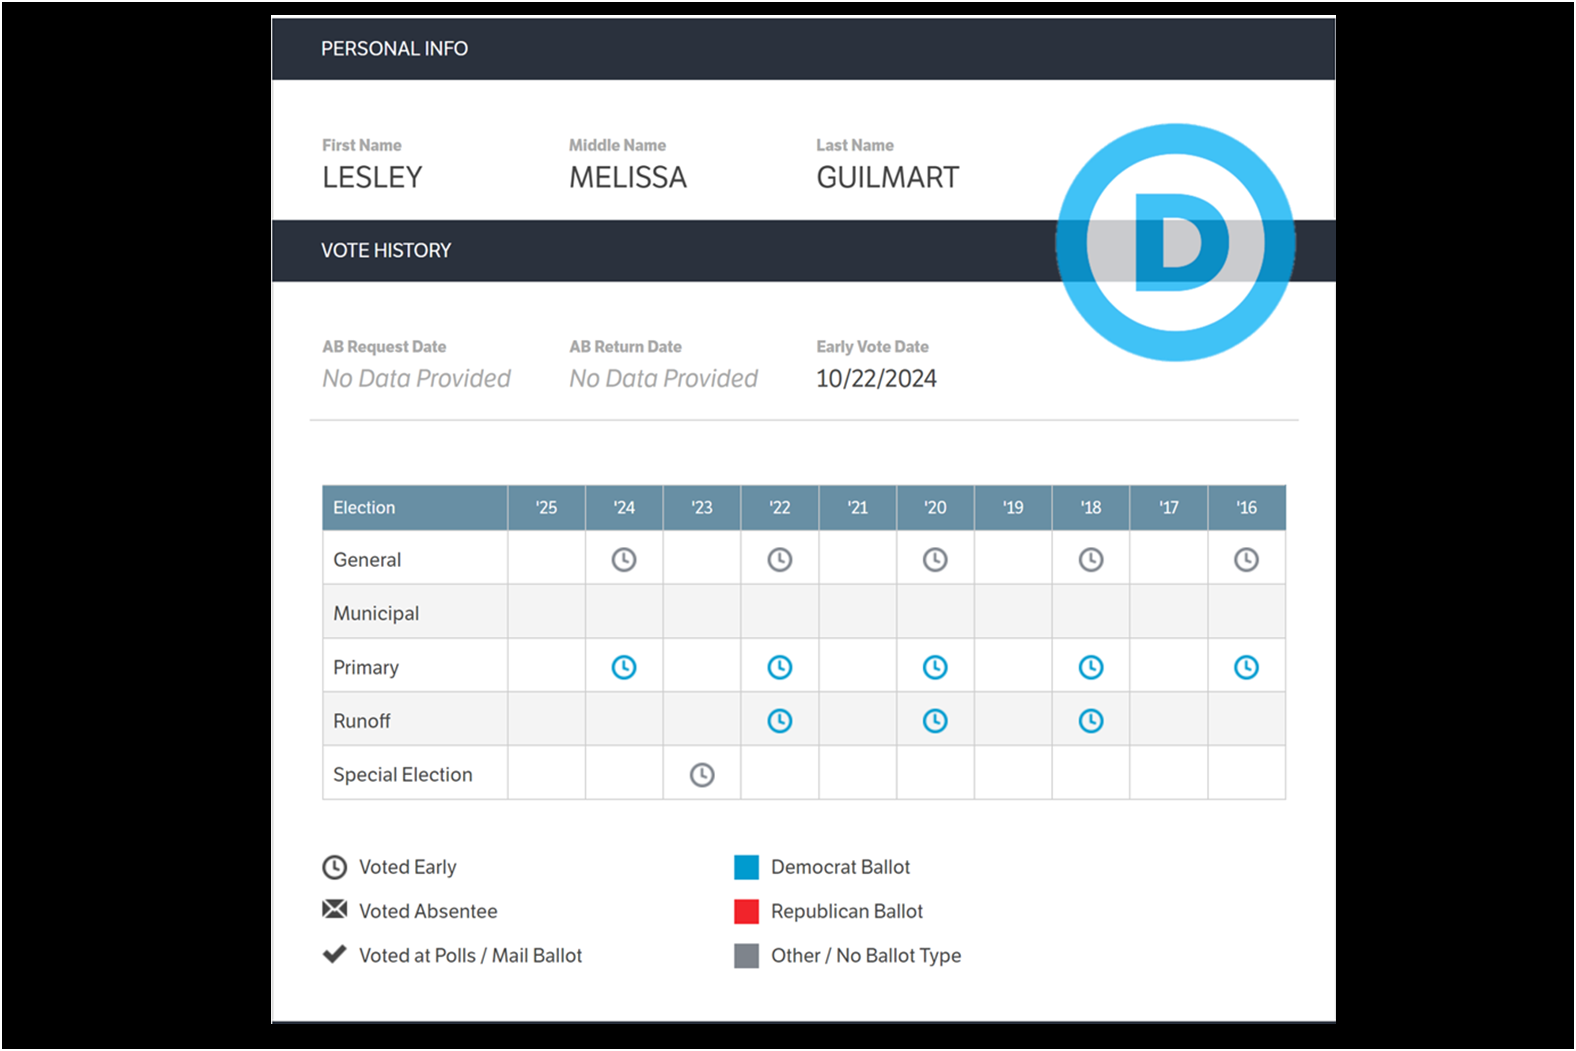Screen dimensions: 1576x1051
Task: Click the 2022 Primary Democrat clock icon
Action: (x=780, y=667)
